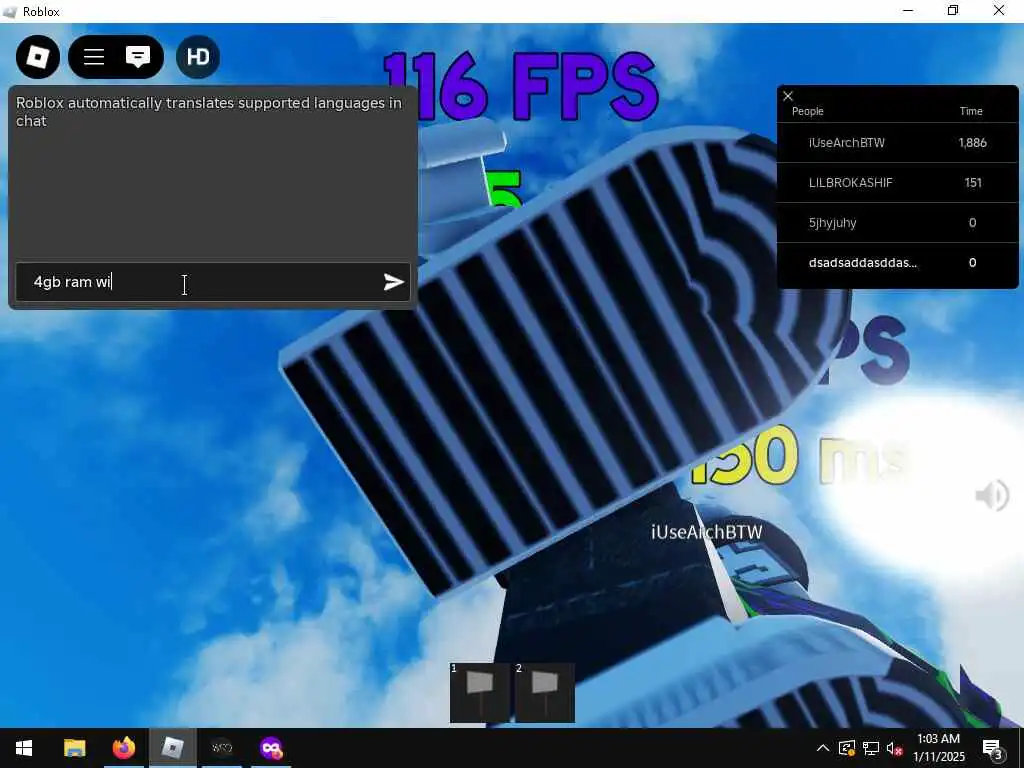Minimize the Roblox window

[x=908, y=10]
